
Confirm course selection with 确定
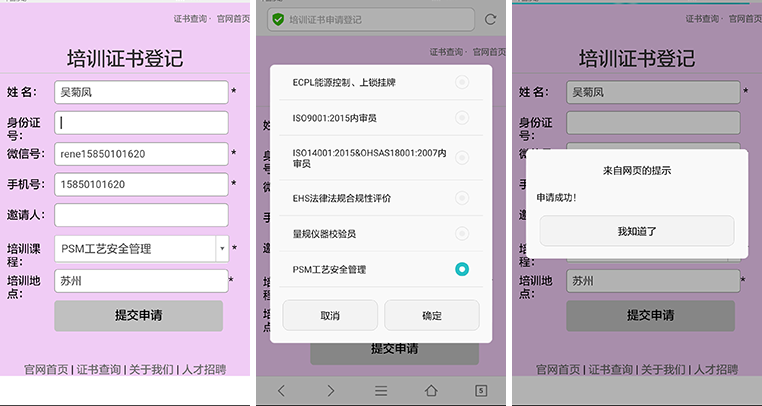coord(432,315)
